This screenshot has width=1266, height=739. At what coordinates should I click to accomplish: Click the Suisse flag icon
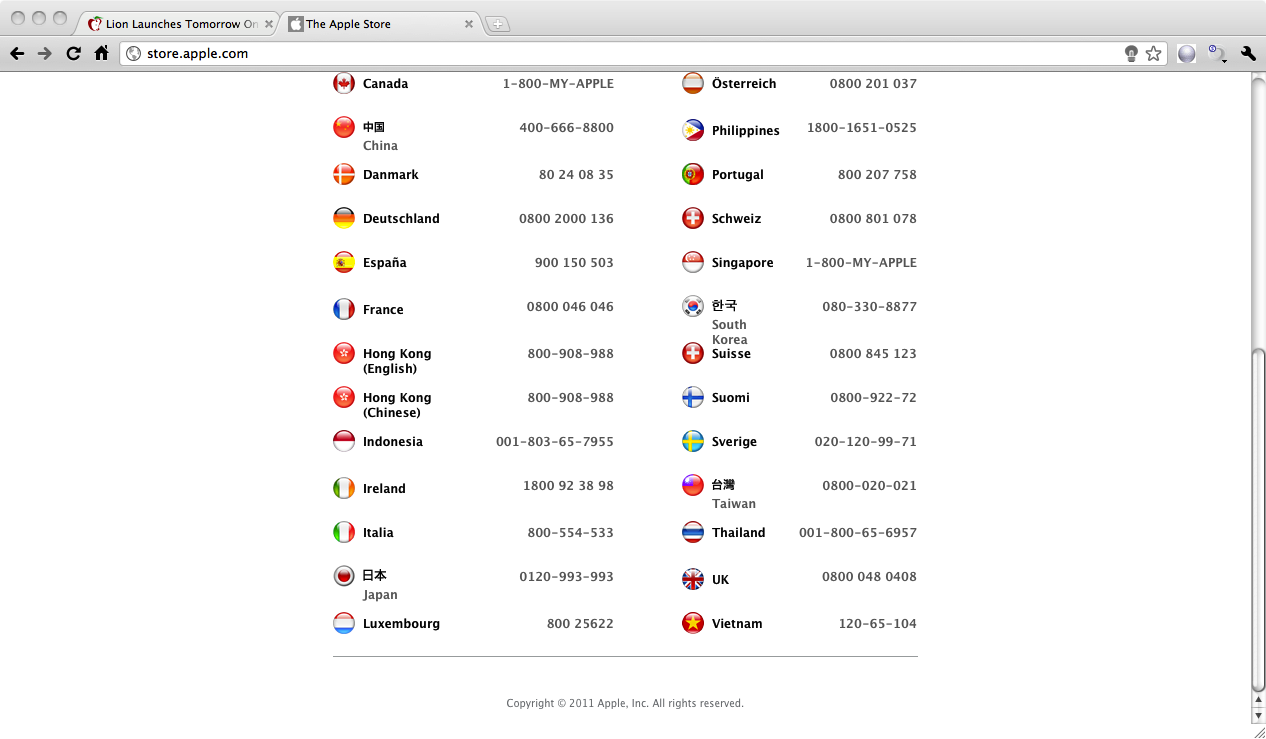click(693, 353)
